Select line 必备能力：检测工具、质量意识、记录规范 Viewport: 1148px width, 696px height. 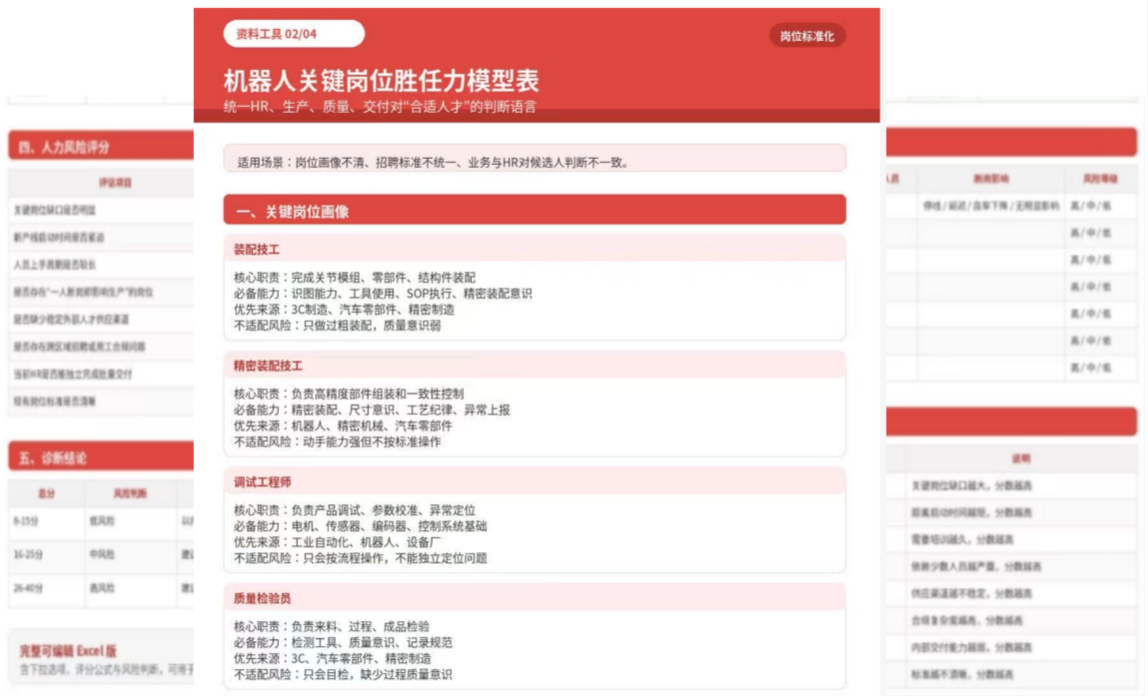343,643
